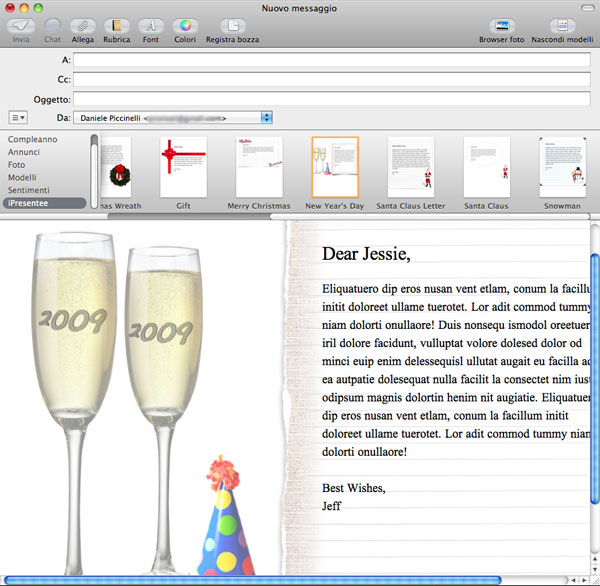600x586 pixels.
Task: Click the red close window button
Action: (x=10, y=8)
